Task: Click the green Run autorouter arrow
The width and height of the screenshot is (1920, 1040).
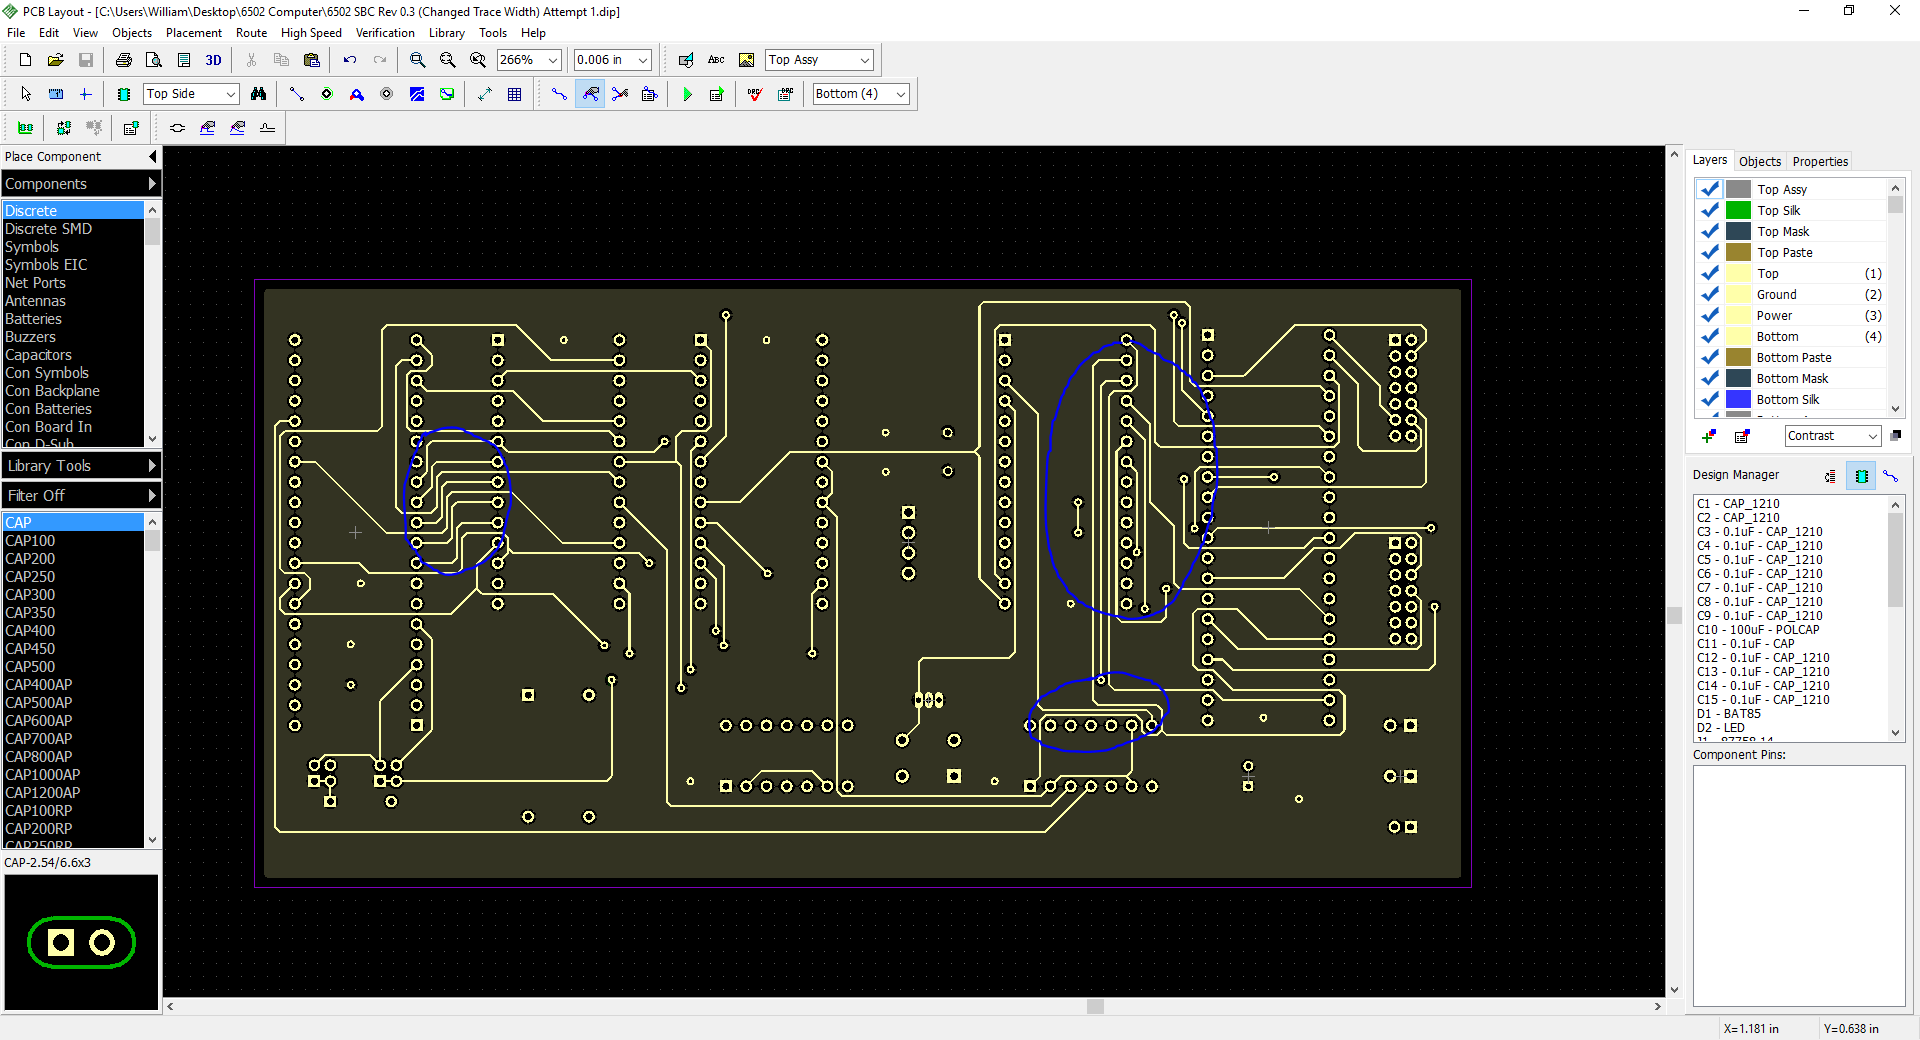Action: (687, 94)
